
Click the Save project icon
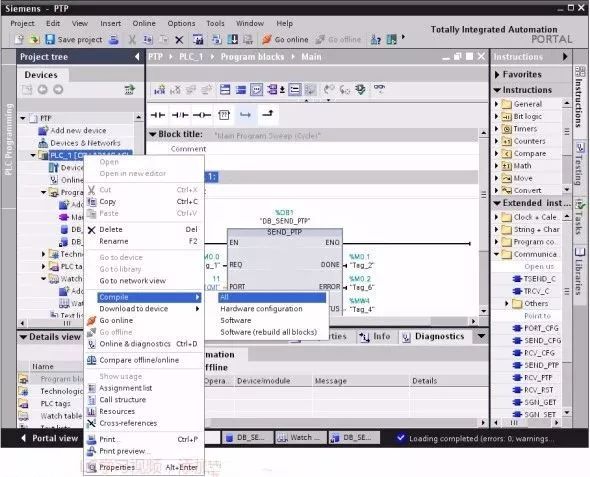pos(50,39)
